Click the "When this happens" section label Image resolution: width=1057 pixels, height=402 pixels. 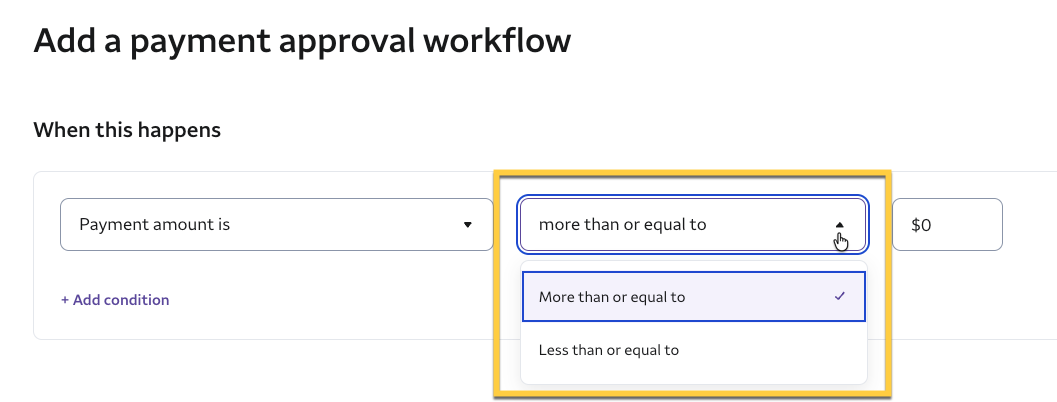127,130
